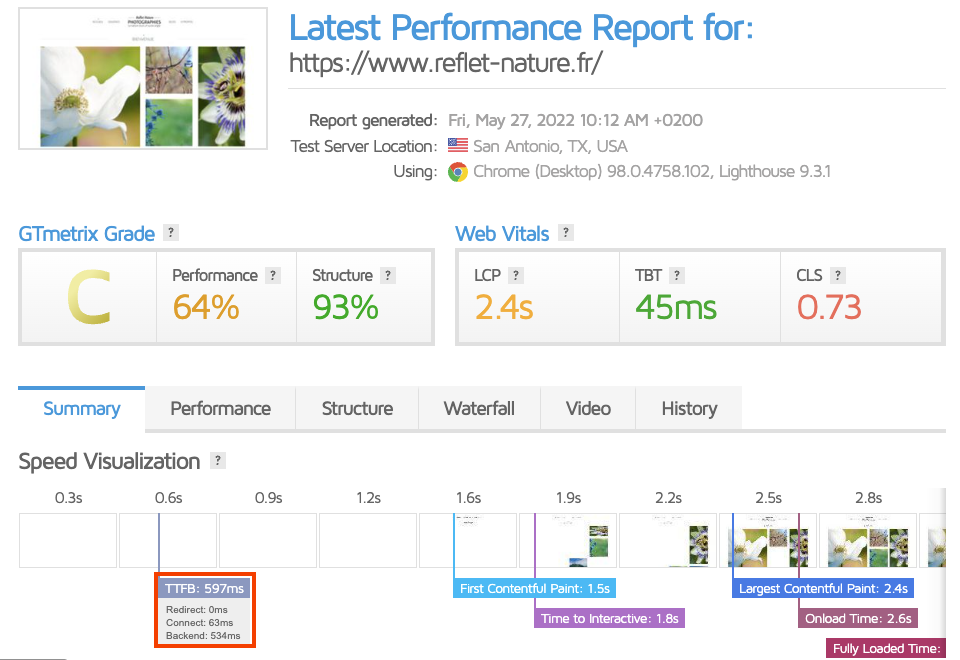The image size is (960, 660).
Task: Click the Chrome browser icon
Action: [x=457, y=172]
